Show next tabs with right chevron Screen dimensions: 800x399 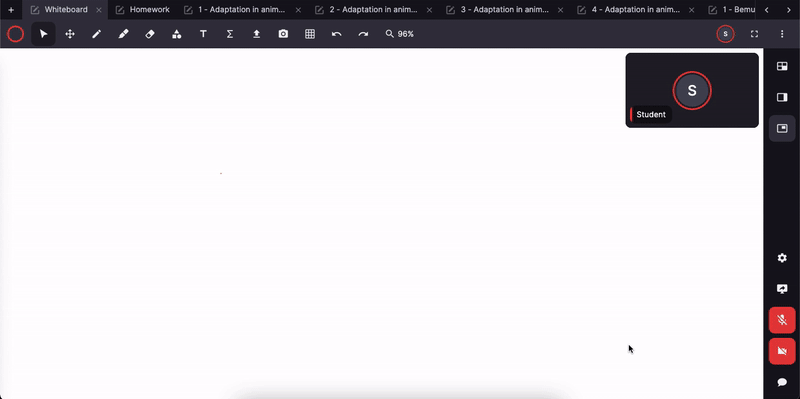tap(789, 10)
